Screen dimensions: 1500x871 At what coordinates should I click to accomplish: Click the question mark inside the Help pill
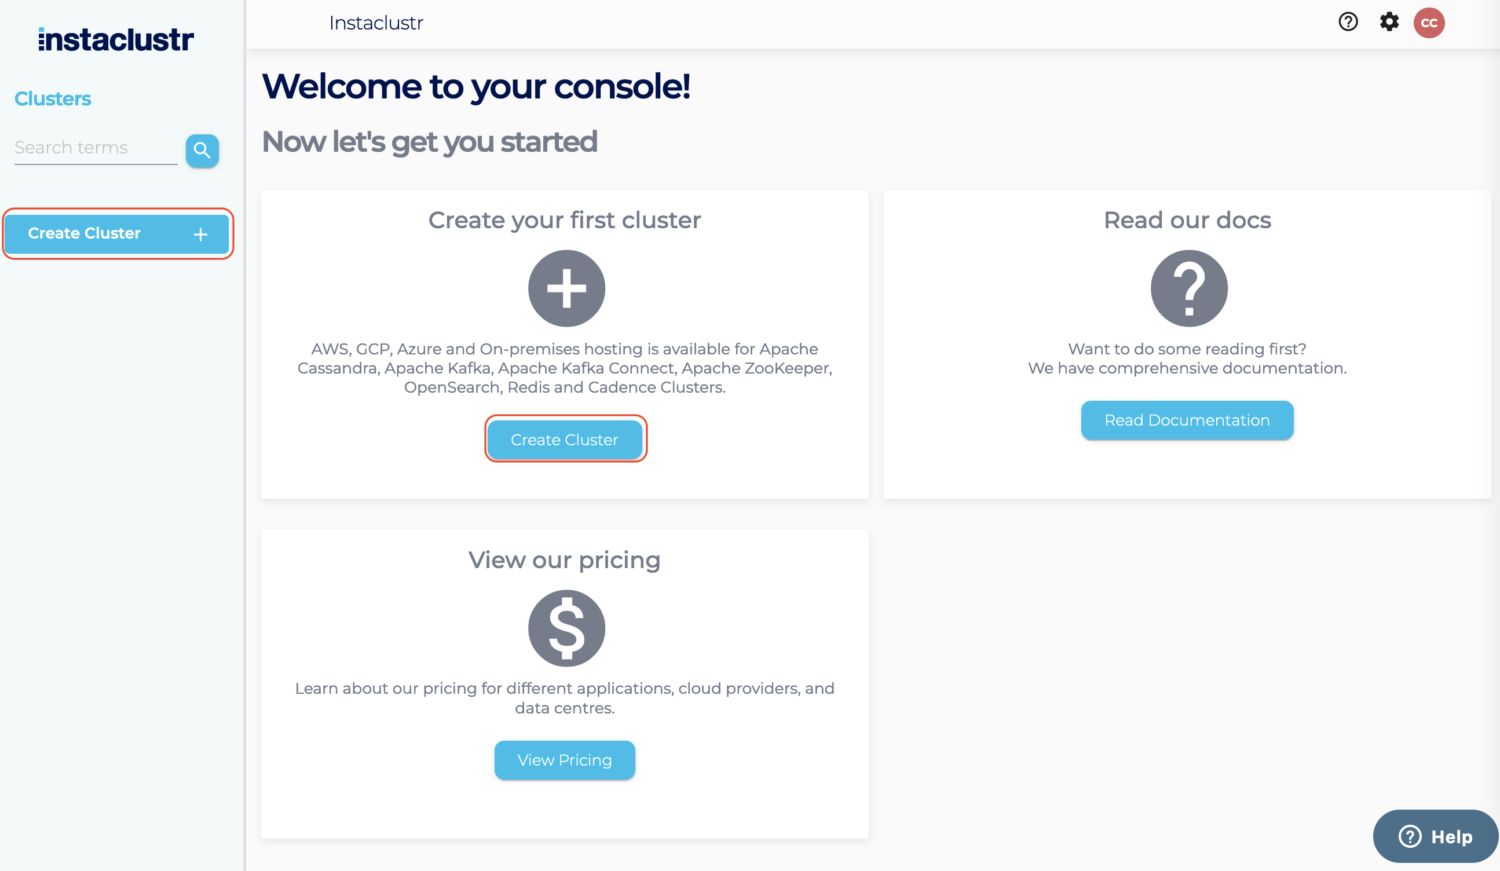tap(1409, 836)
